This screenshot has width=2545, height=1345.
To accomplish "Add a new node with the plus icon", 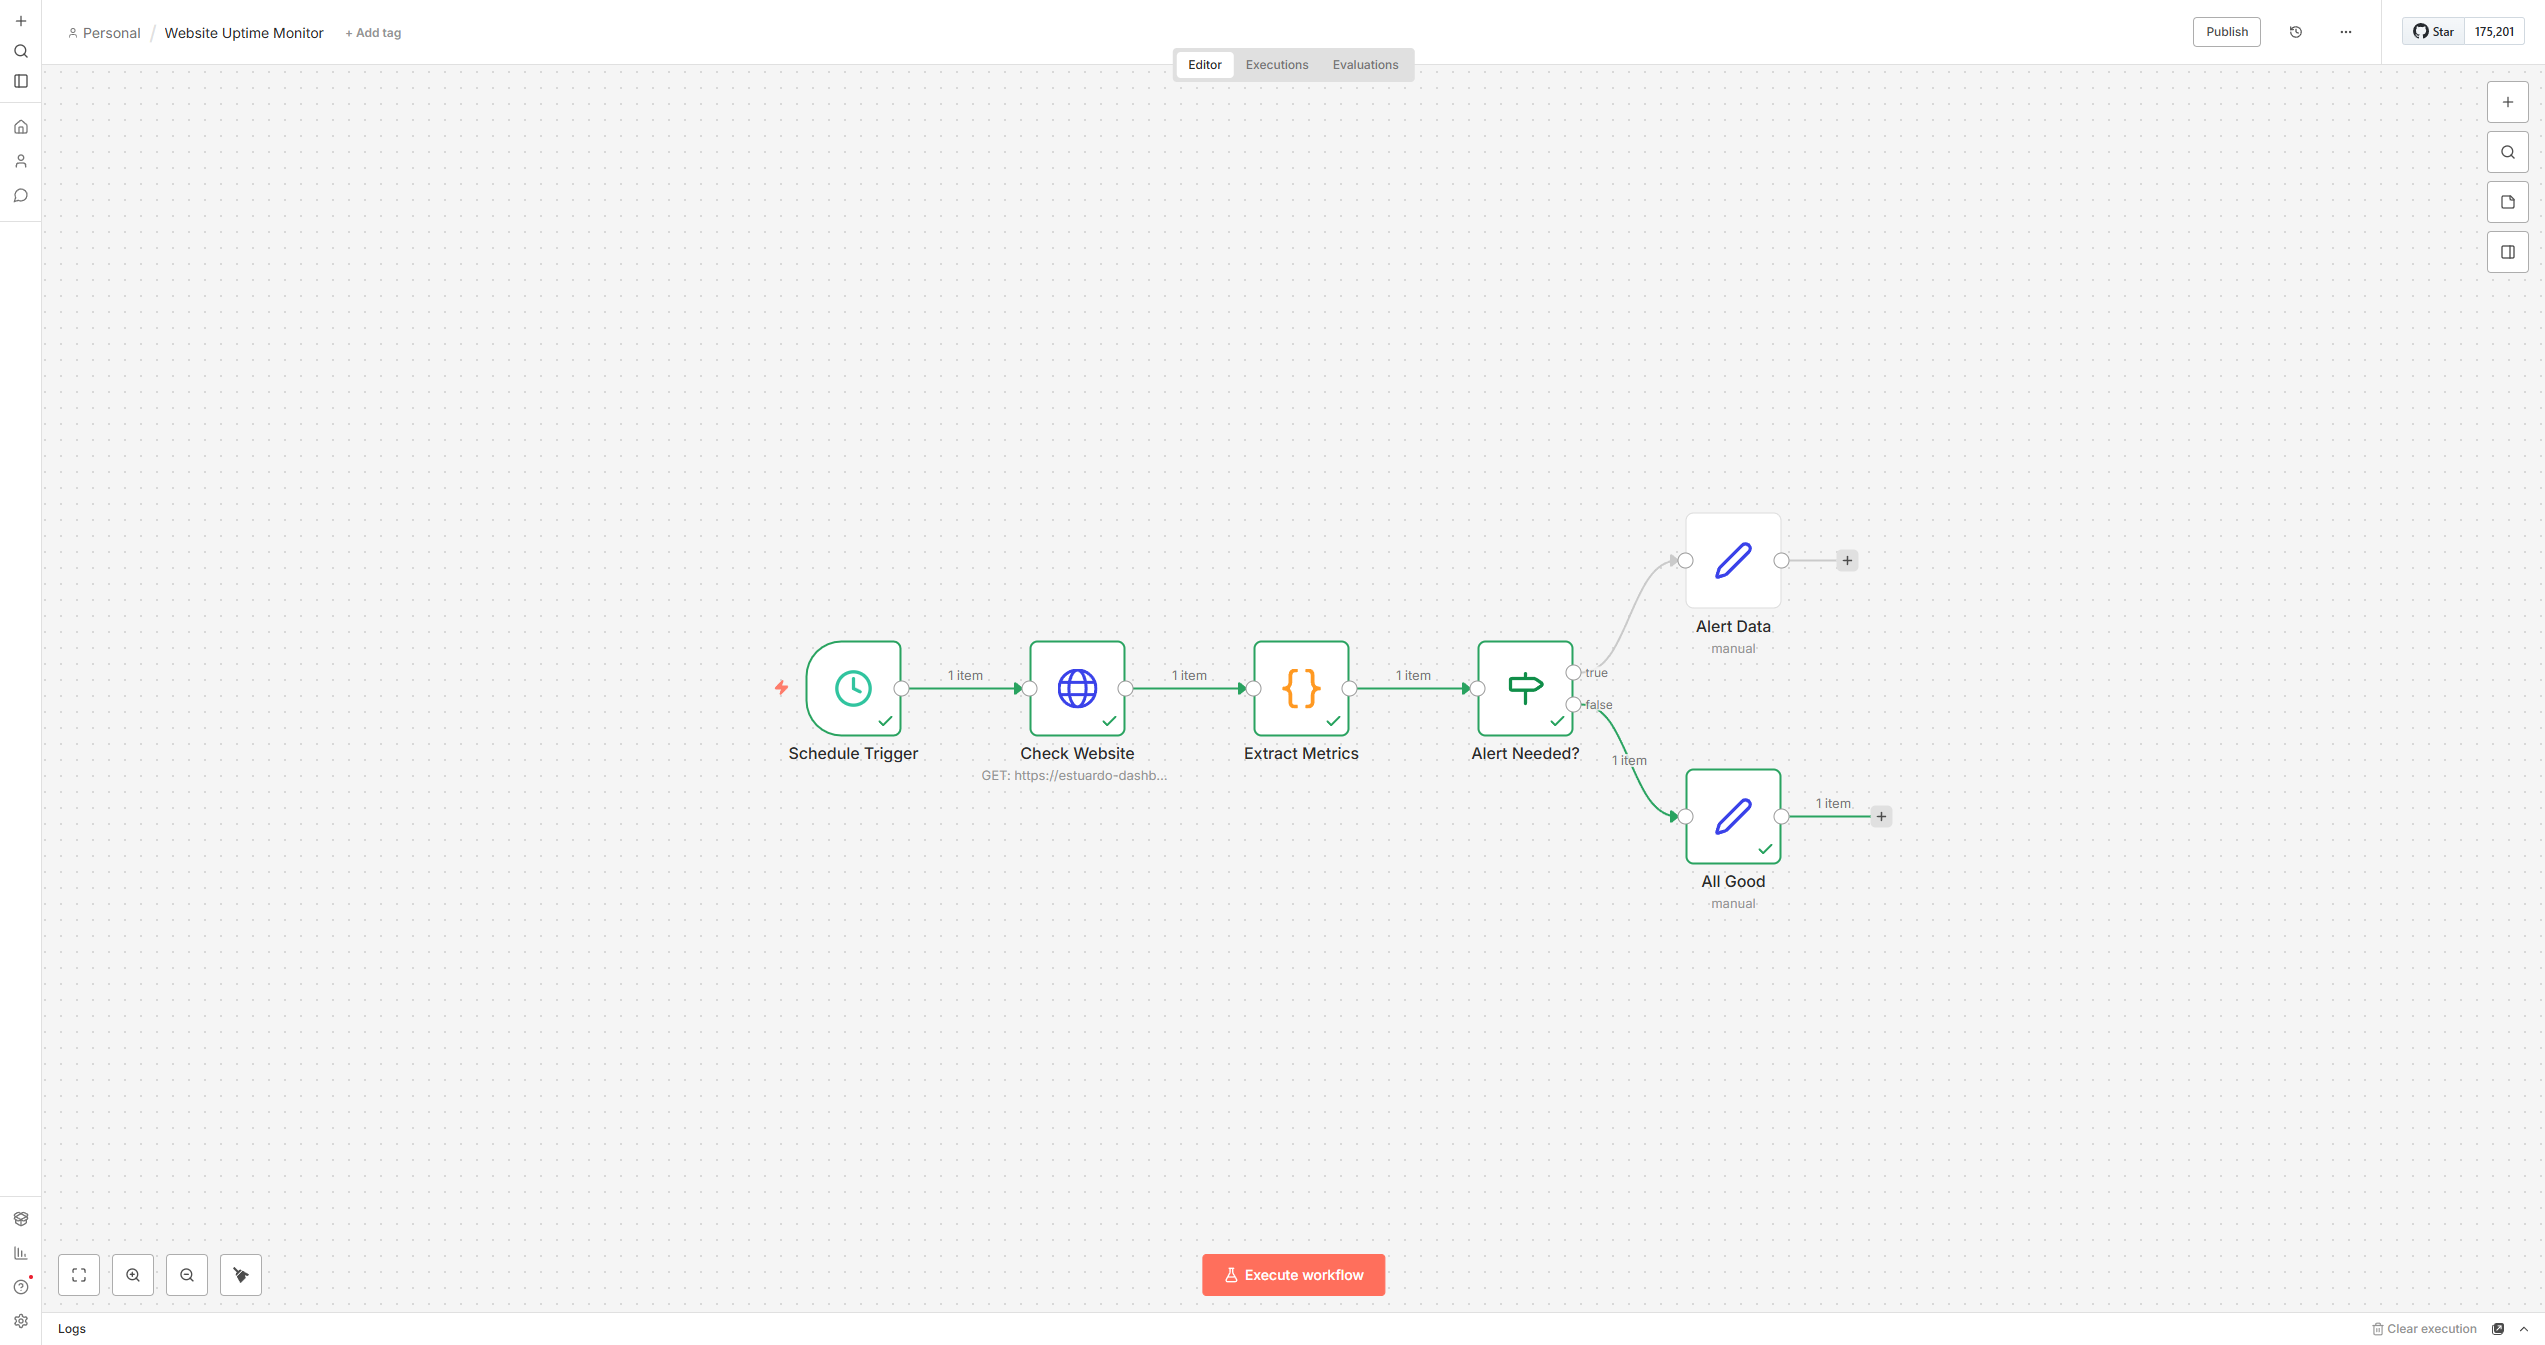I will tap(2507, 101).
